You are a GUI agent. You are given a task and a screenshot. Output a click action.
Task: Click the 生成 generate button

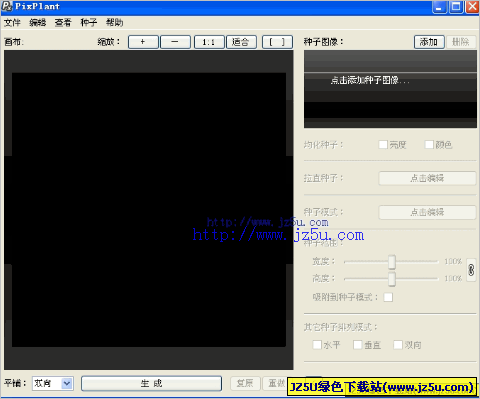pyautogui.click(x=151, y=384)
